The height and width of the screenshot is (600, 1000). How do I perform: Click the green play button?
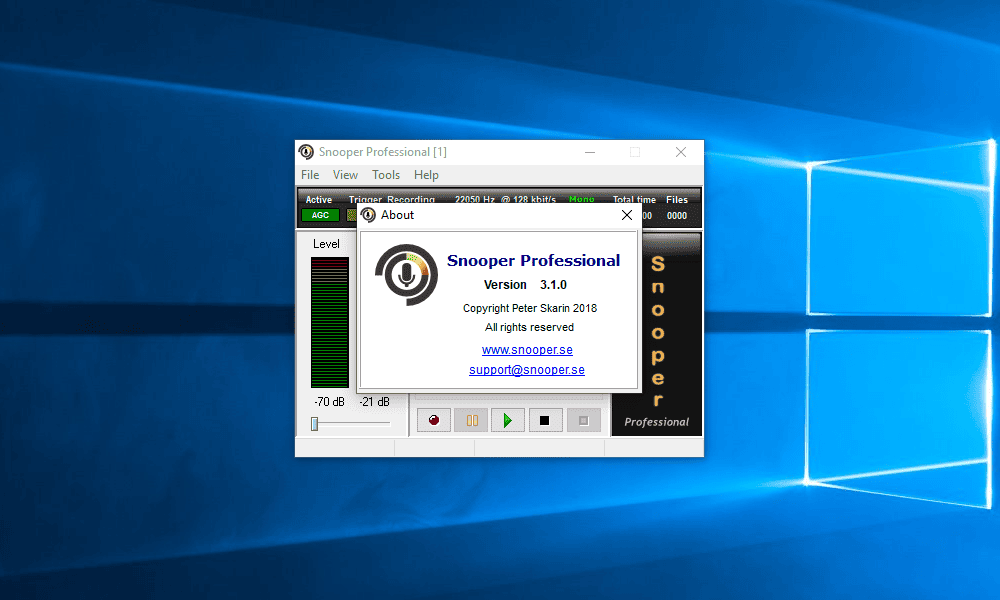pos(508,420)
